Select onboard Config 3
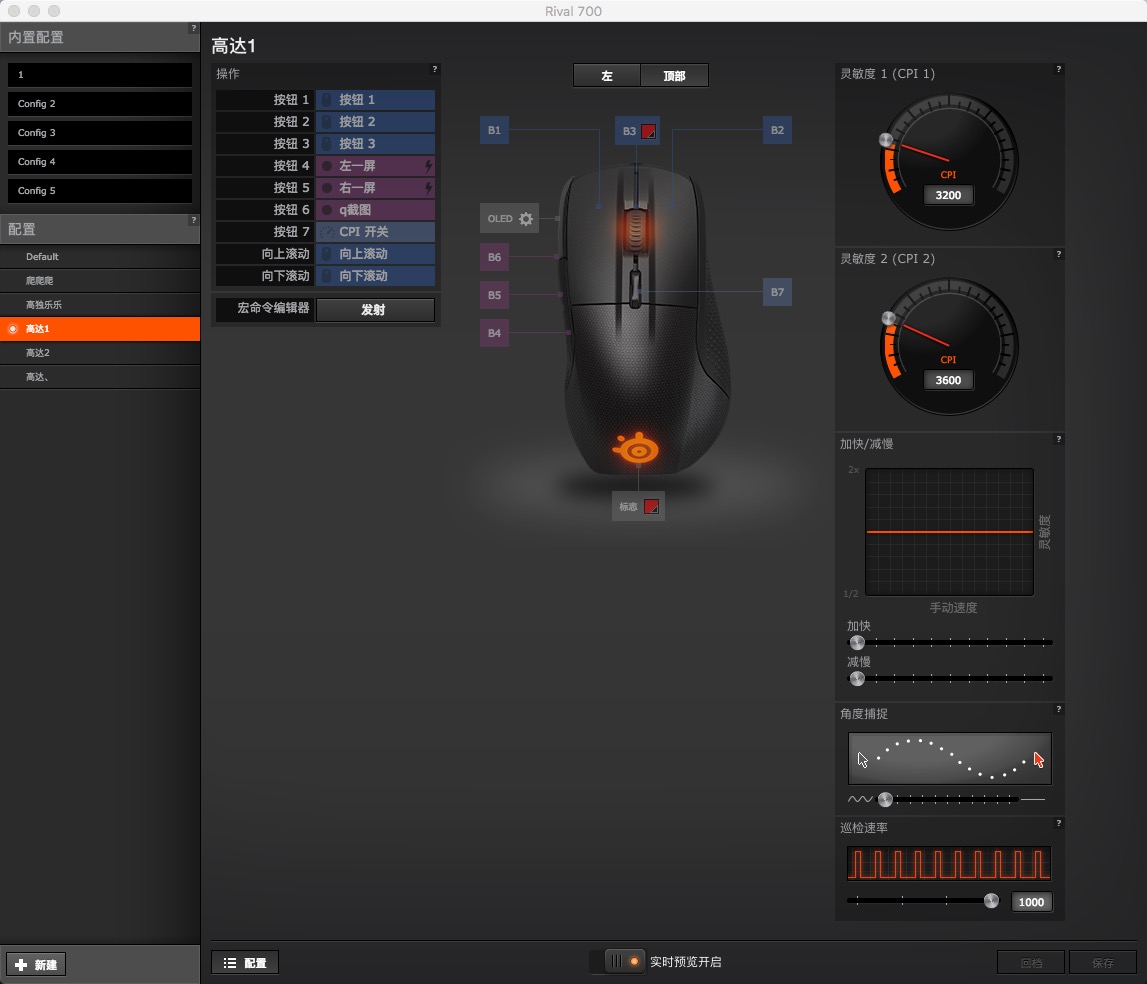 tap(100, 132)
